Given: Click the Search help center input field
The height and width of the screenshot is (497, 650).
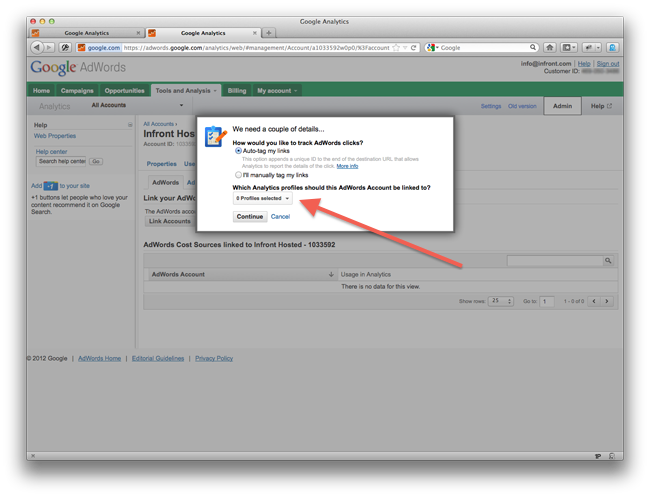Looking at the screenshot, I should coord(61,161).
